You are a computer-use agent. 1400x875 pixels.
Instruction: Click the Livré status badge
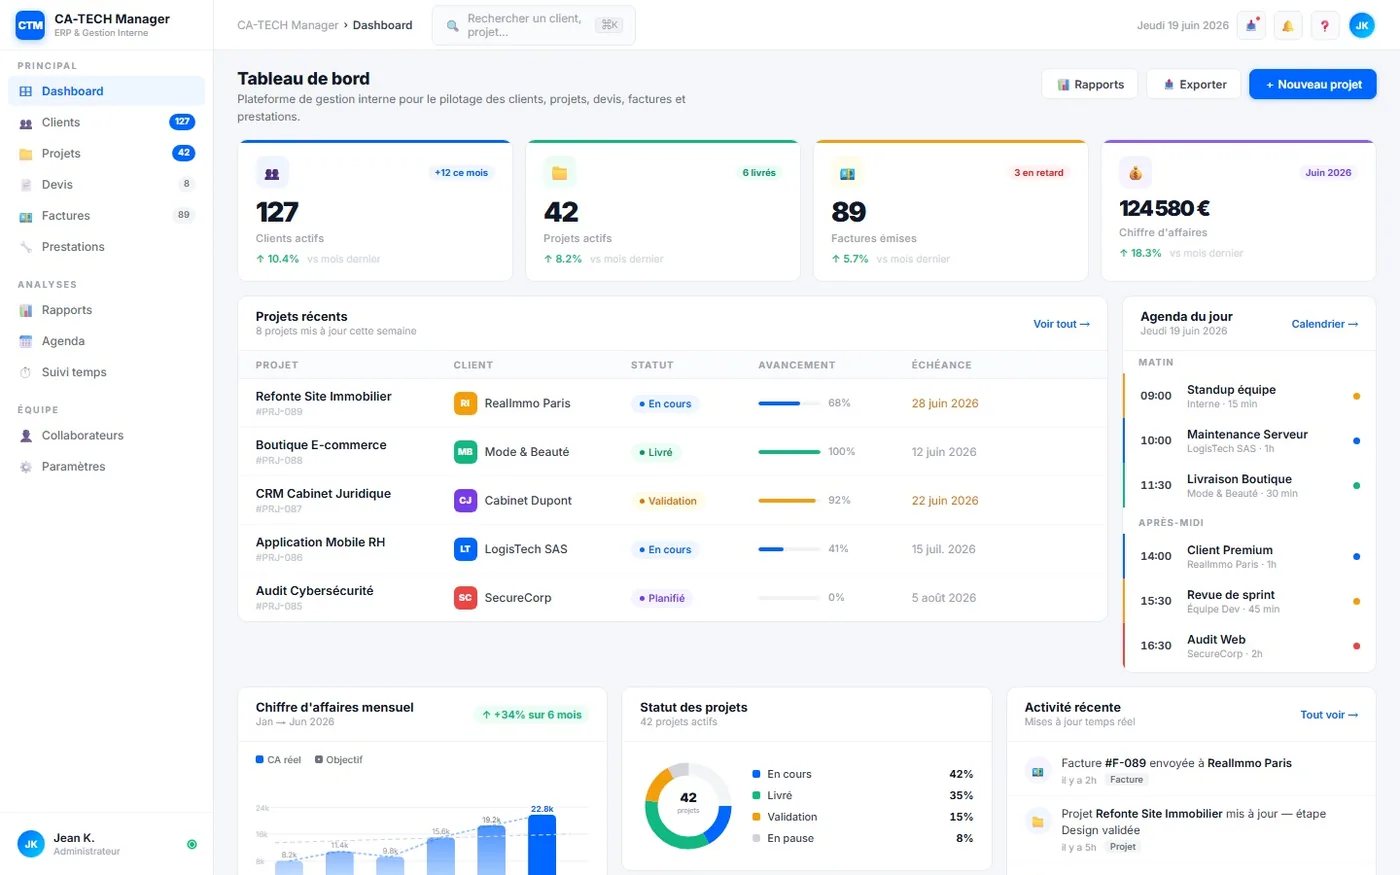[656, 452]
